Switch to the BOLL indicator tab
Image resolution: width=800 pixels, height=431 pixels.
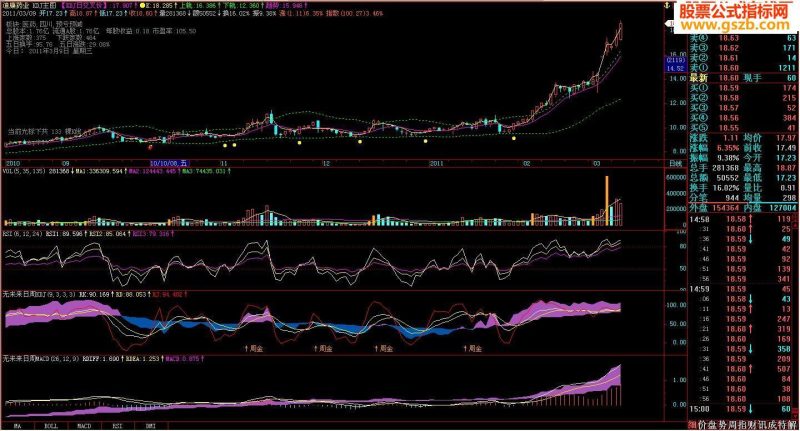(x=51, y=426)
